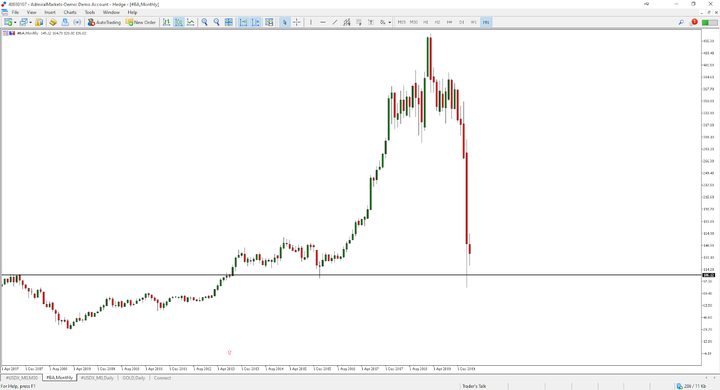Switch to the Connect tab
The width and height of the screenshot is (720, 390).
point(162,378)
